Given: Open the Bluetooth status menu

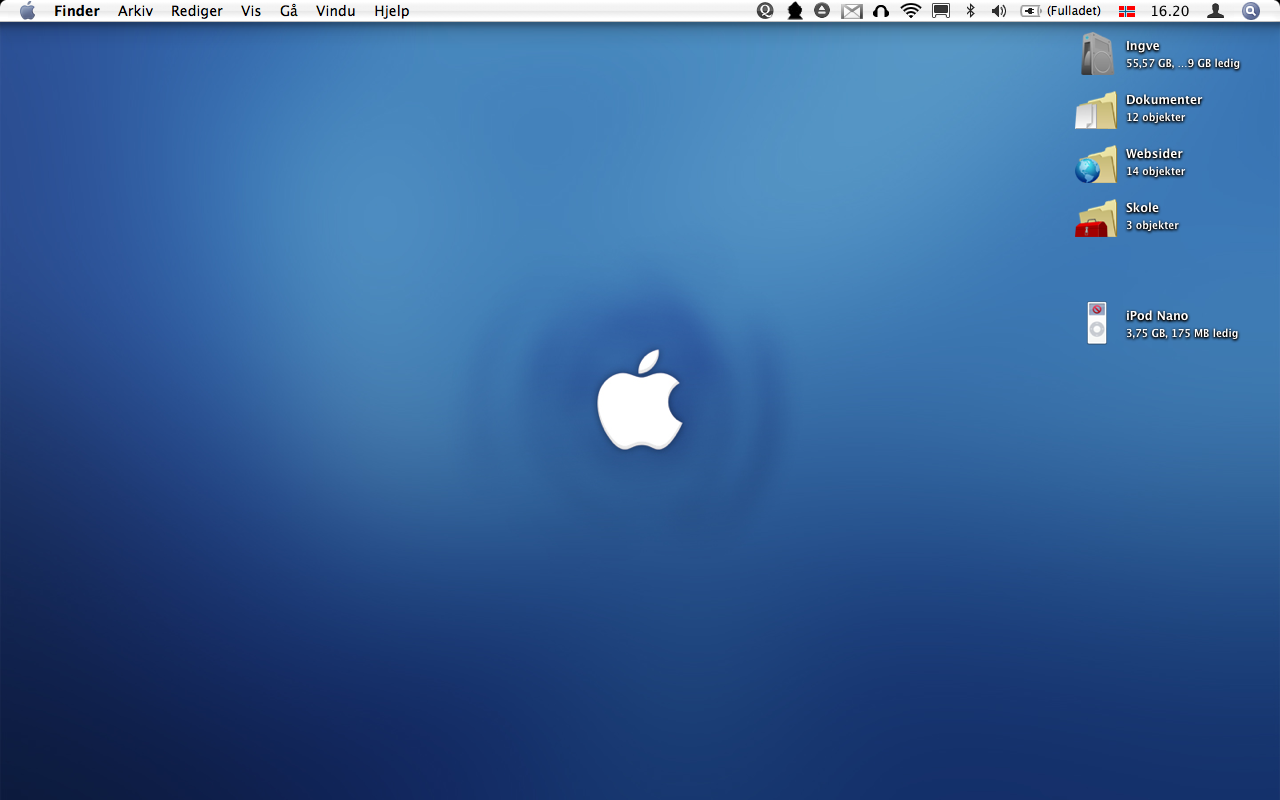Looking at the screenshot, I should click(970, 11).
